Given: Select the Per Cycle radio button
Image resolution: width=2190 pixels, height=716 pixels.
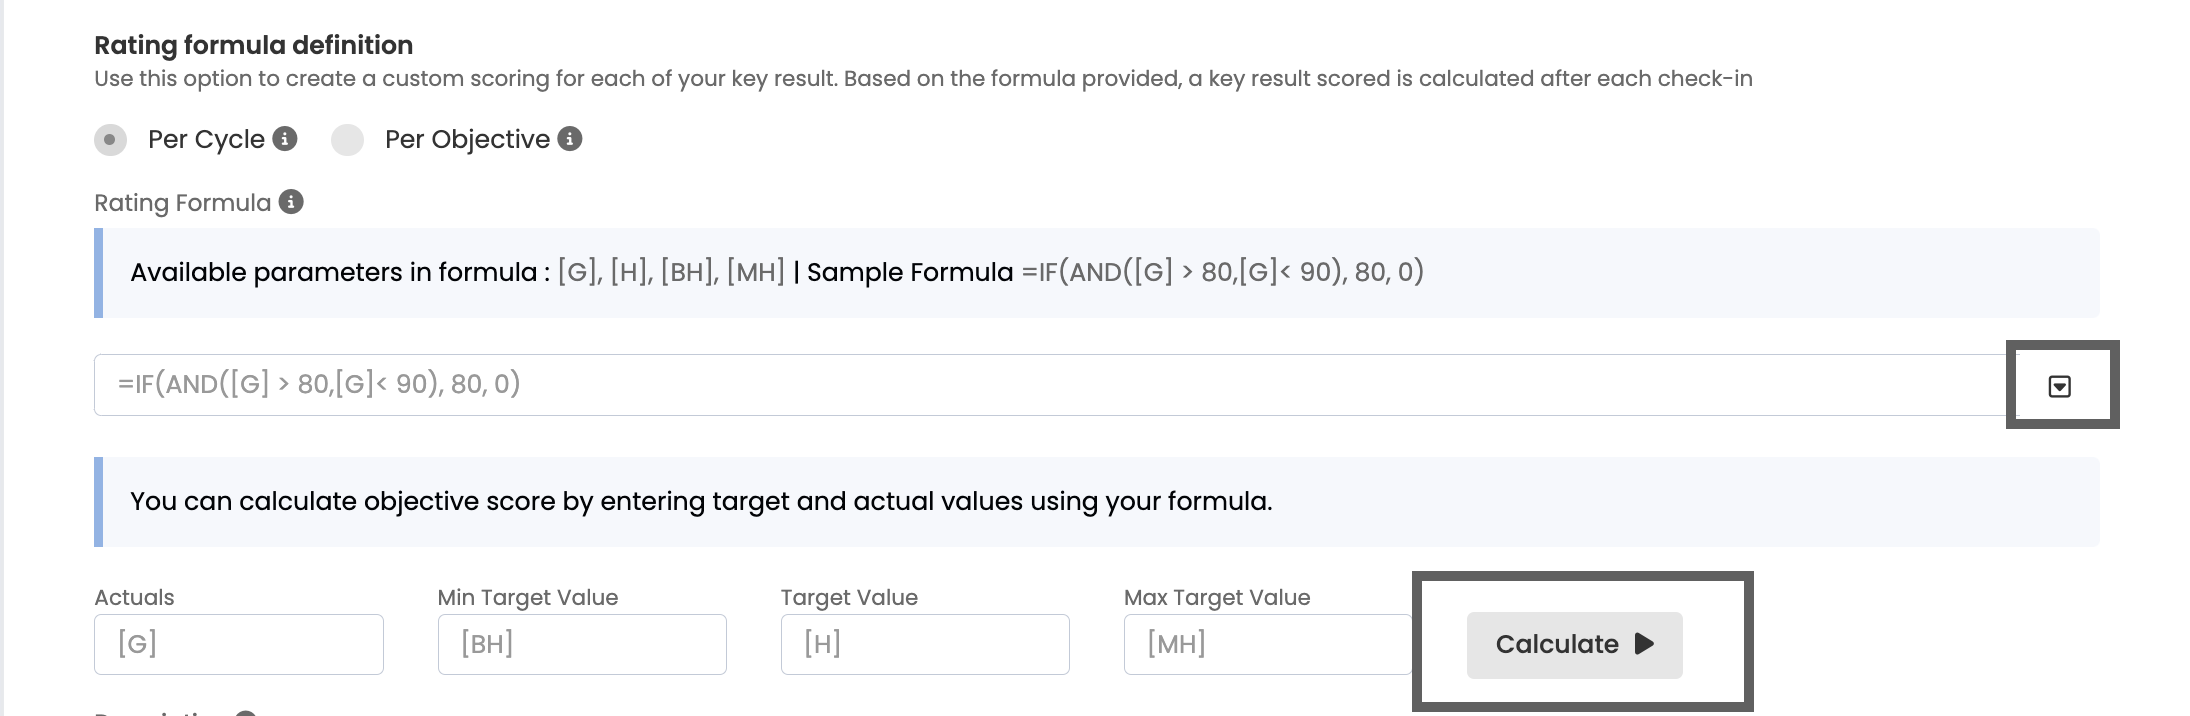Looking at the screenshot, I should 110,140.
